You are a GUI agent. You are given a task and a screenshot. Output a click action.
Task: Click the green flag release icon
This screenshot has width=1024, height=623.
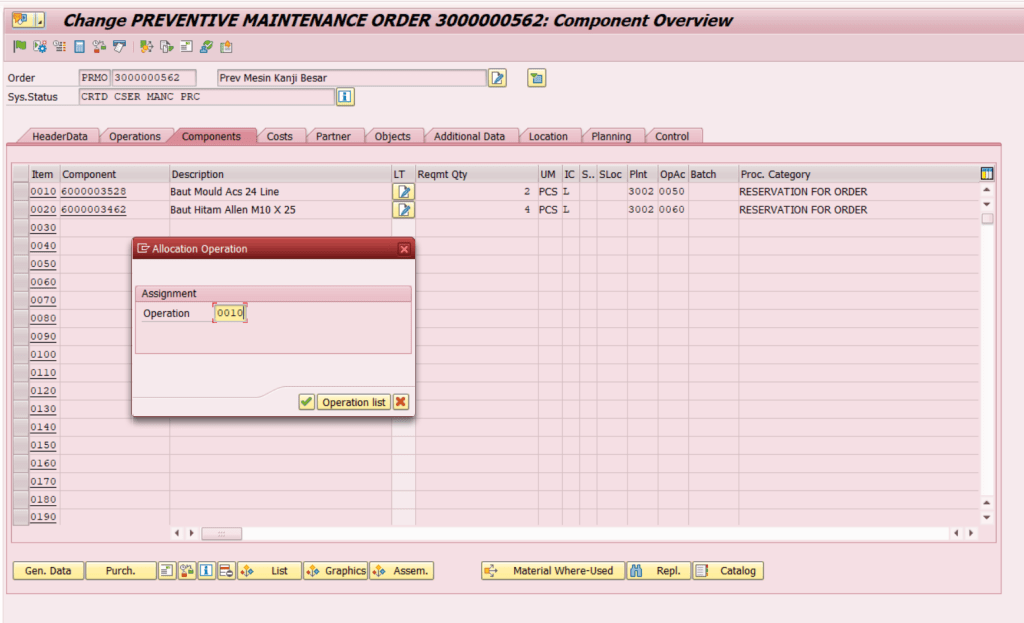click(19, 46)
